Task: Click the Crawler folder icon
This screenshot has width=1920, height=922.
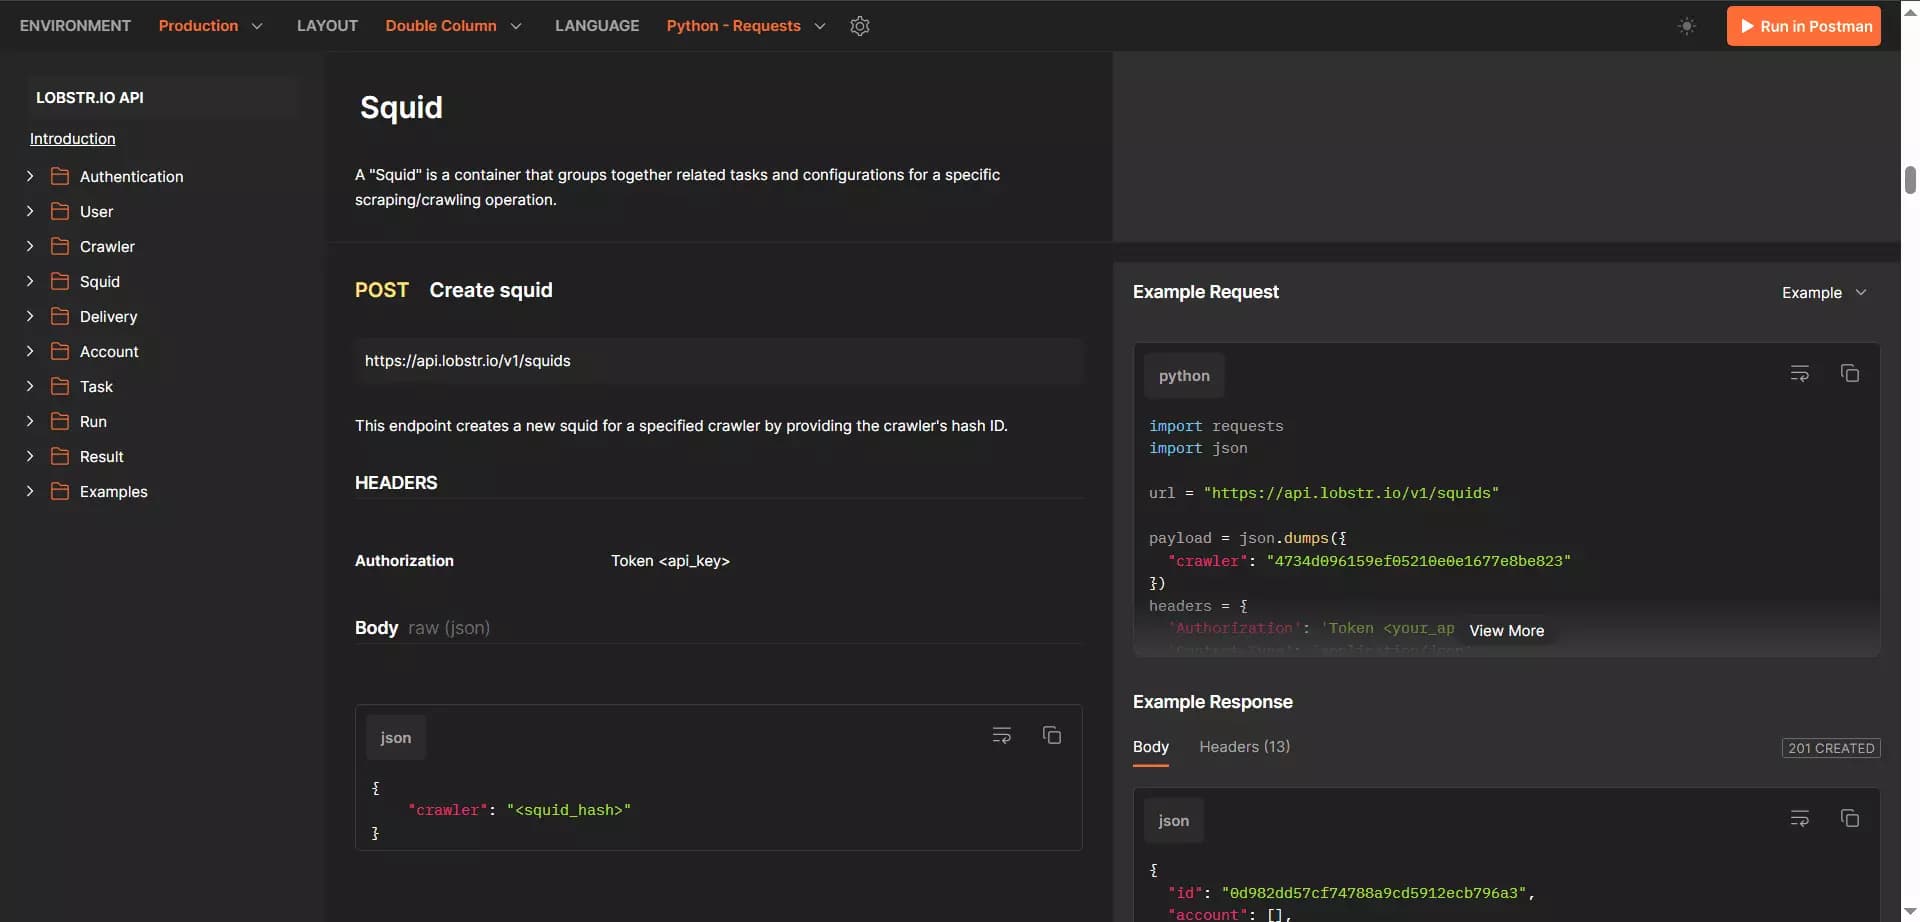Action: [x=60, y=246]
